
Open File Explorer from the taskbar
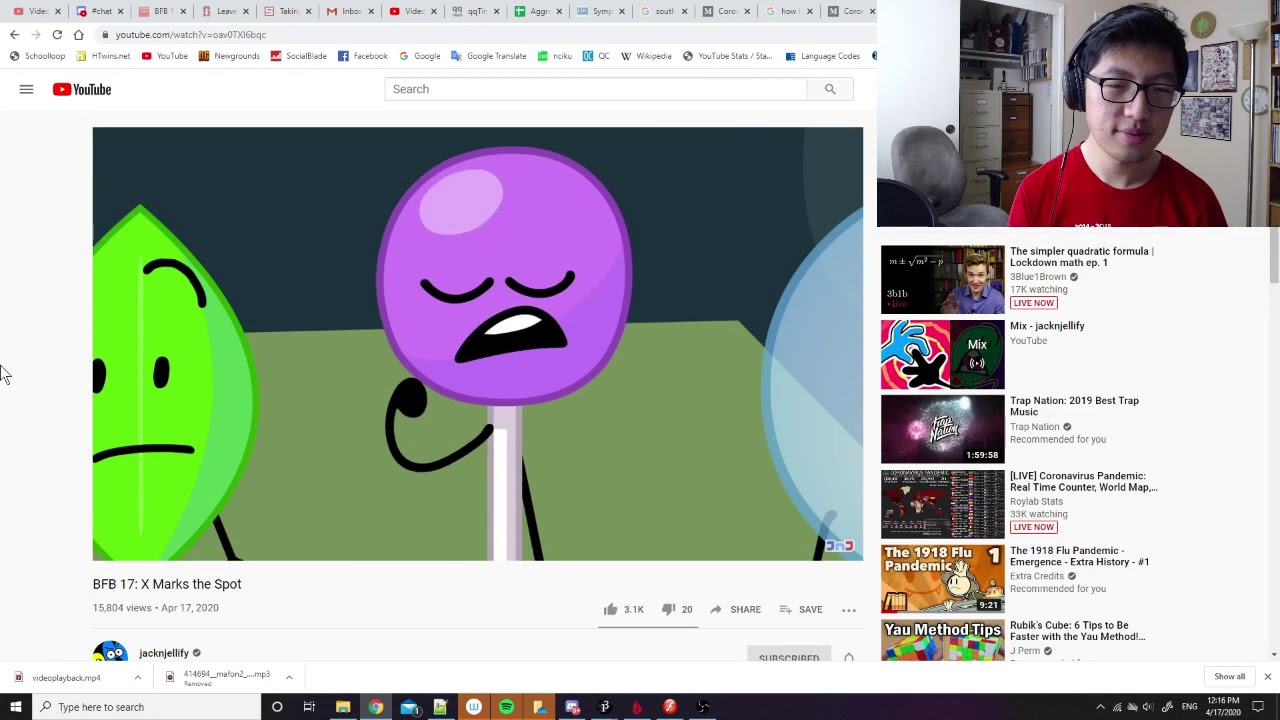pyautogui.click(x=342, y=707)
